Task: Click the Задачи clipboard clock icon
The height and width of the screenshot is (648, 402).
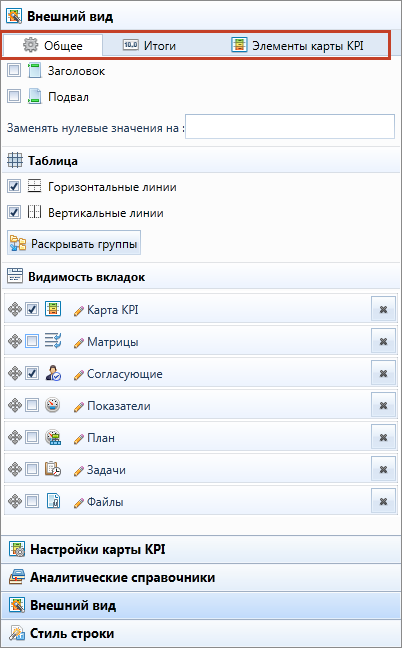Action: (53, 469)
